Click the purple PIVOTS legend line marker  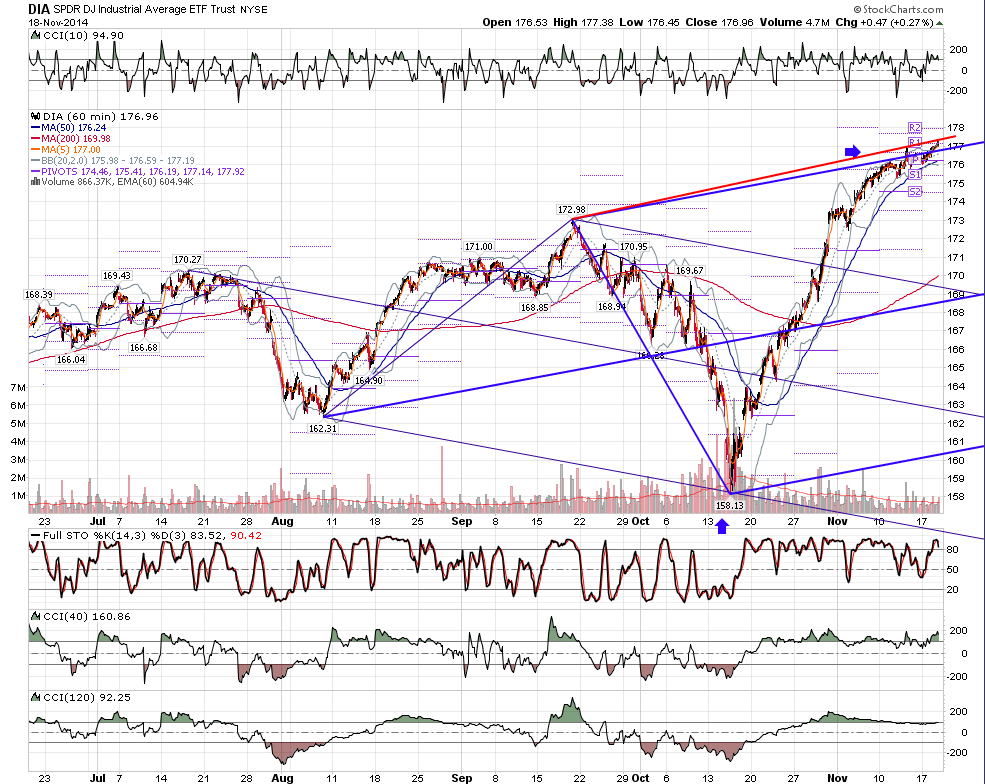pyautogui.click(x=36, y=172)
